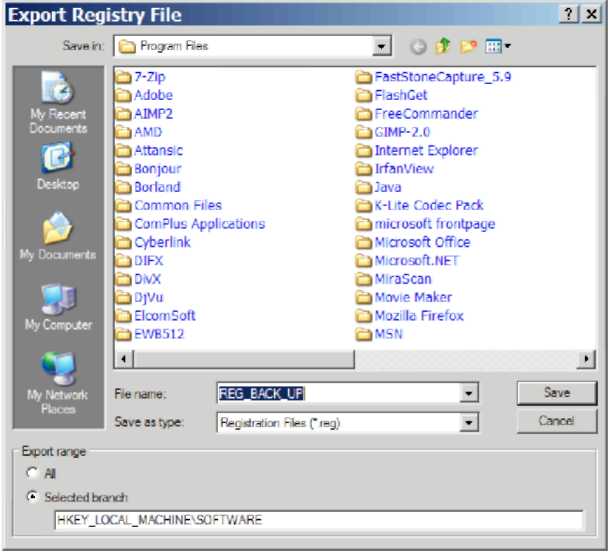Click the scroll left arrow

point(124,359)
